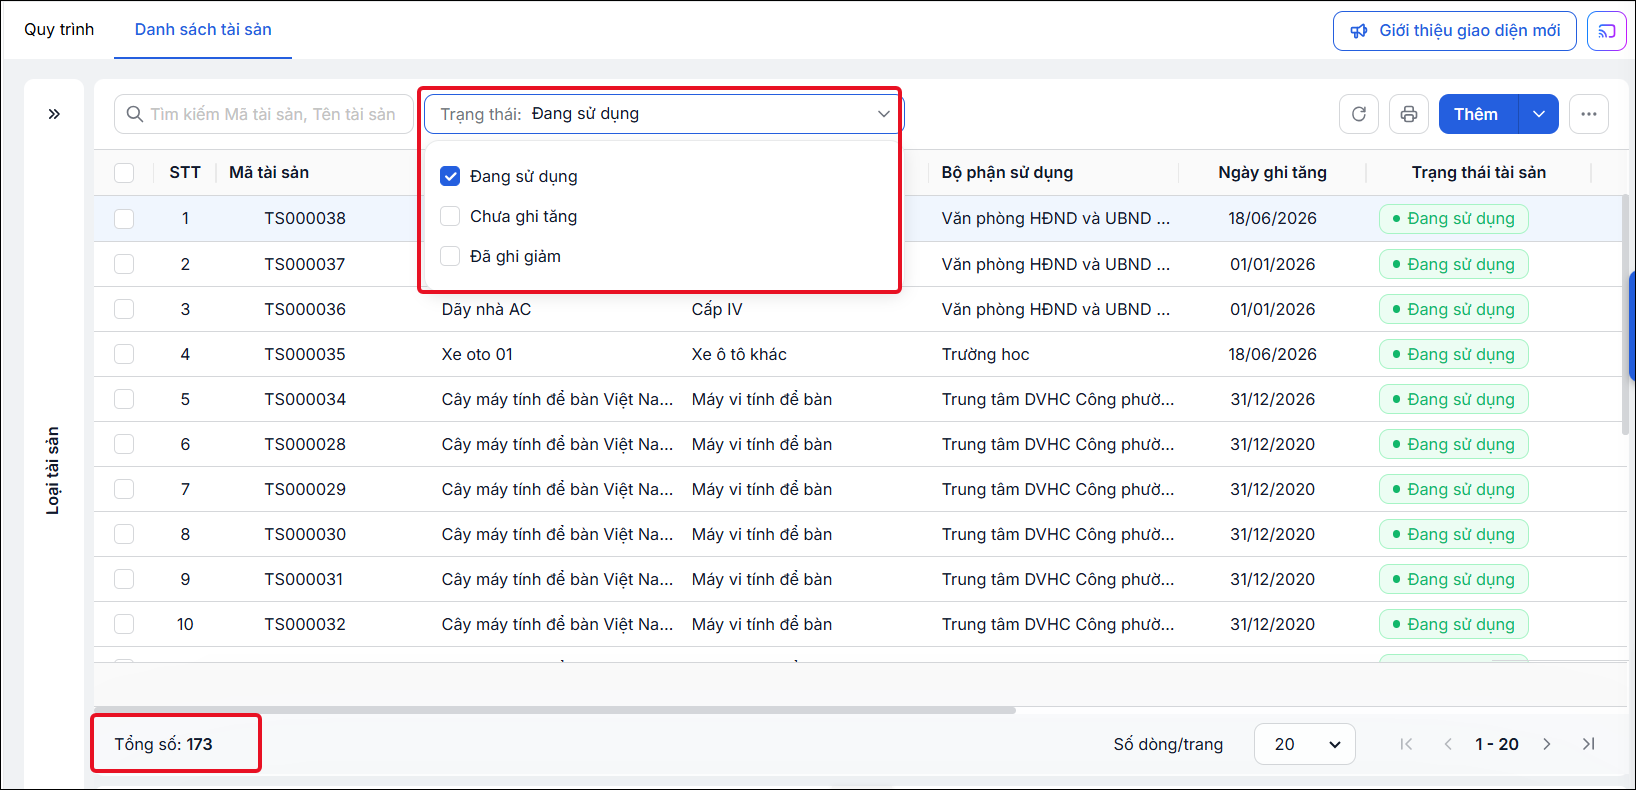Click the Xe ô tô khác cell
Screen dimensions: 1636x790
tap(739, 354)
